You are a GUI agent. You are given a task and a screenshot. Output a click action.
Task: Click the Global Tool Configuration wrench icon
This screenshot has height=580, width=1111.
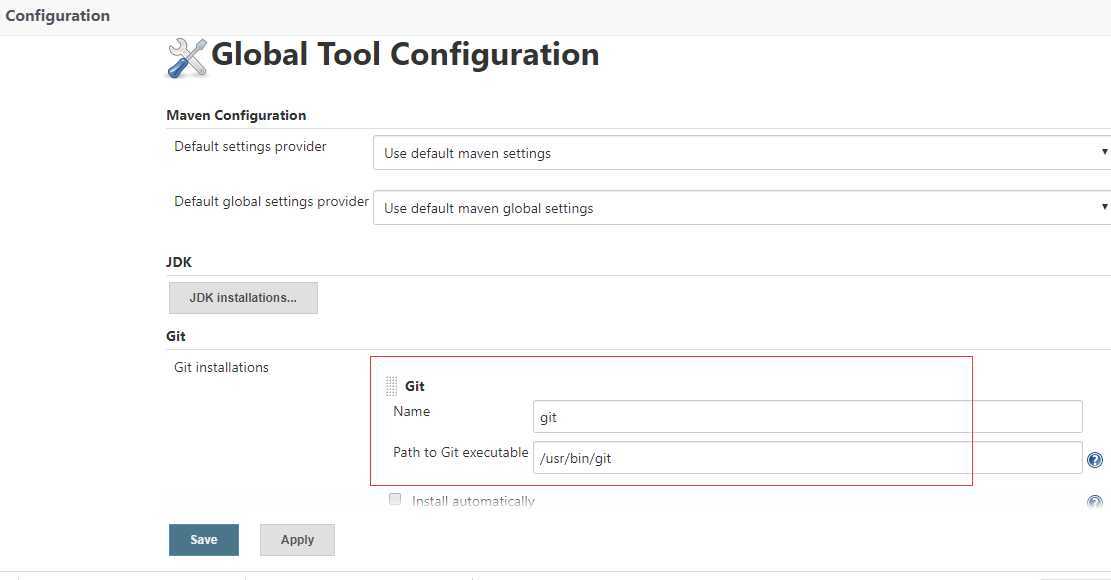[x=187, y=57]
